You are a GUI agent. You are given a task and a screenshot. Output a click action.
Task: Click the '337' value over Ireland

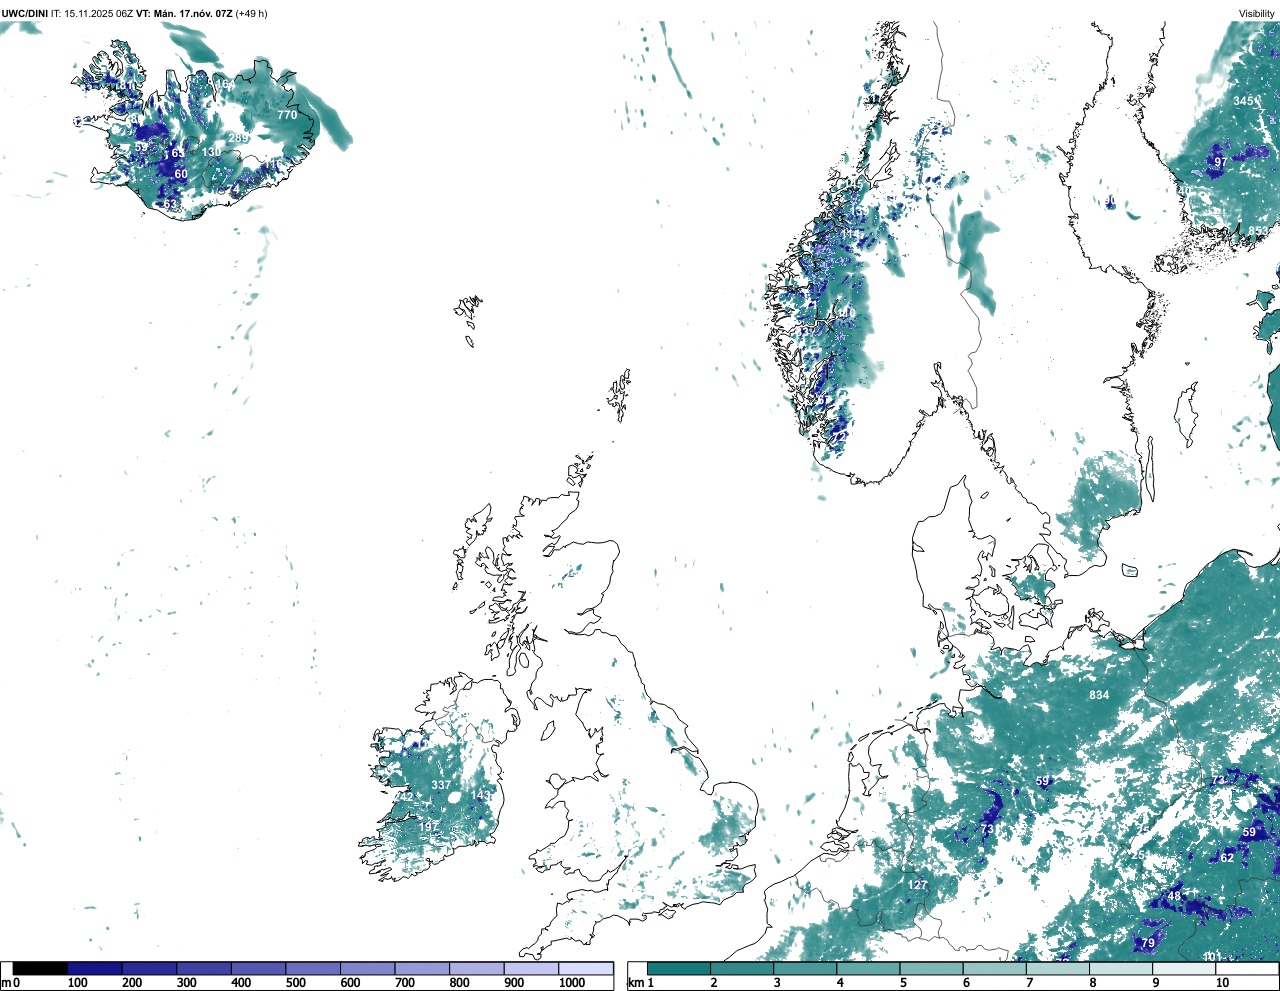point(441,785)
